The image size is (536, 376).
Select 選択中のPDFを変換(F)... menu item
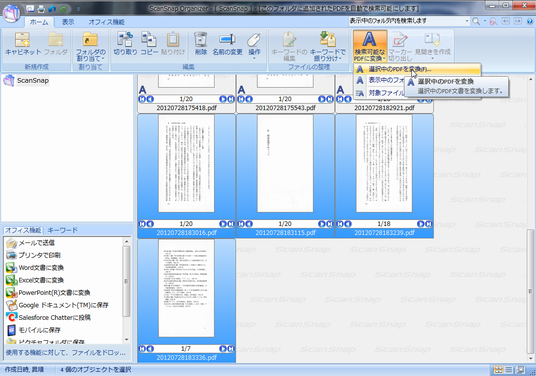click(417, 69)
